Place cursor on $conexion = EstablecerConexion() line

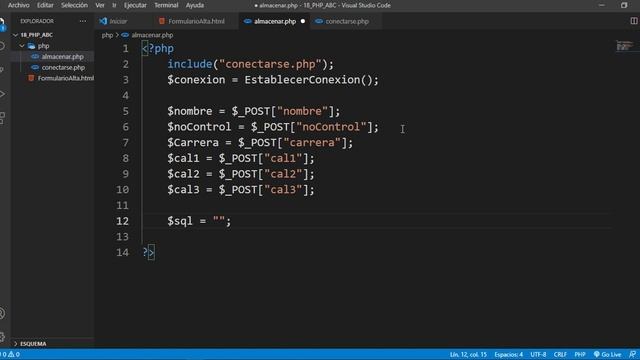(273, 80)
